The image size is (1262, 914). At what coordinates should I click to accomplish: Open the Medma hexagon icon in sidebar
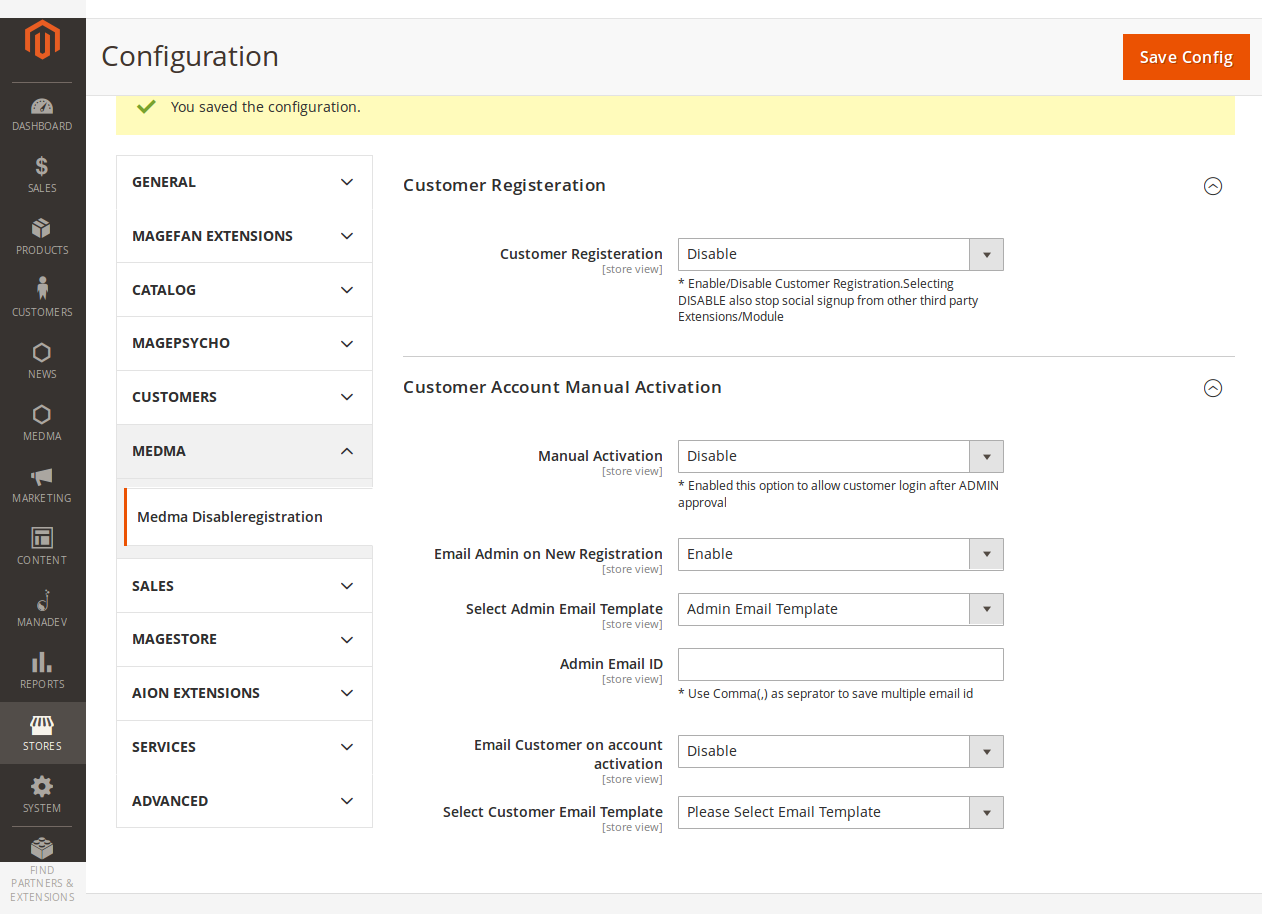pyautogui.click(x=42, y=415)
